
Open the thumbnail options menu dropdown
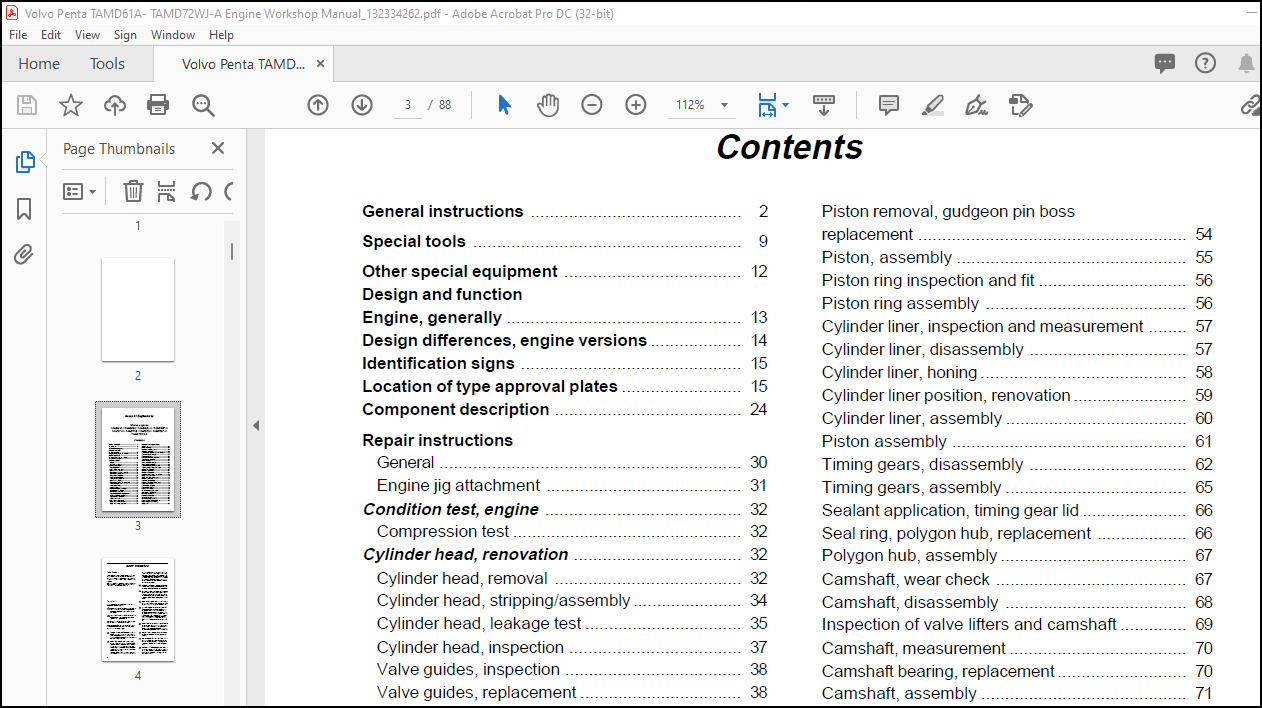[x=80, y=191]
